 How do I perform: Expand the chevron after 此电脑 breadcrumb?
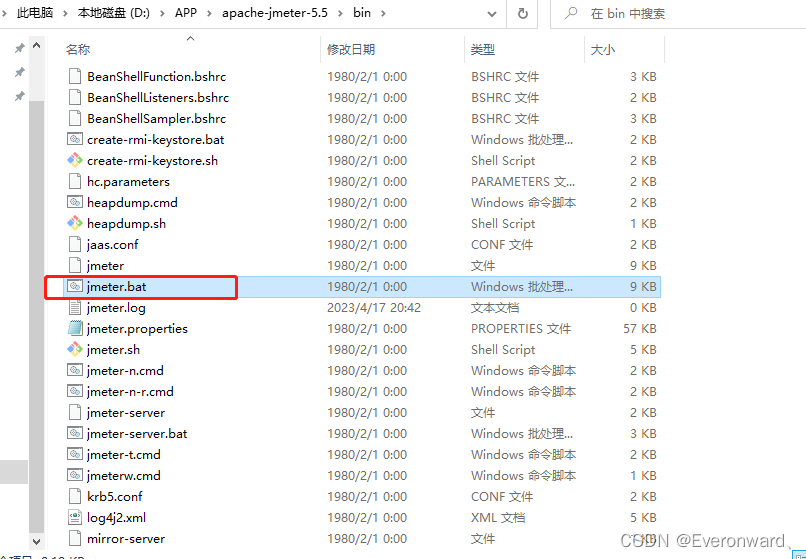point(65,13)
